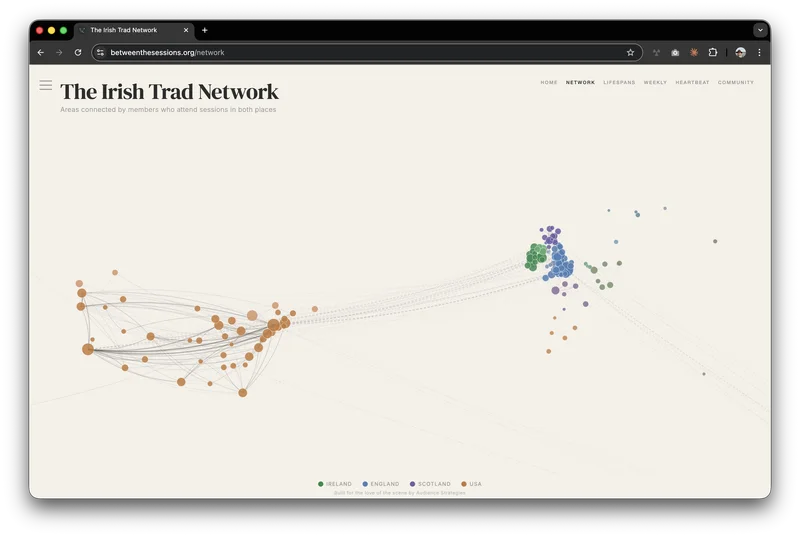Go to the Home page
This screenshot has width=800, height=537.
[x=549, y=82]
